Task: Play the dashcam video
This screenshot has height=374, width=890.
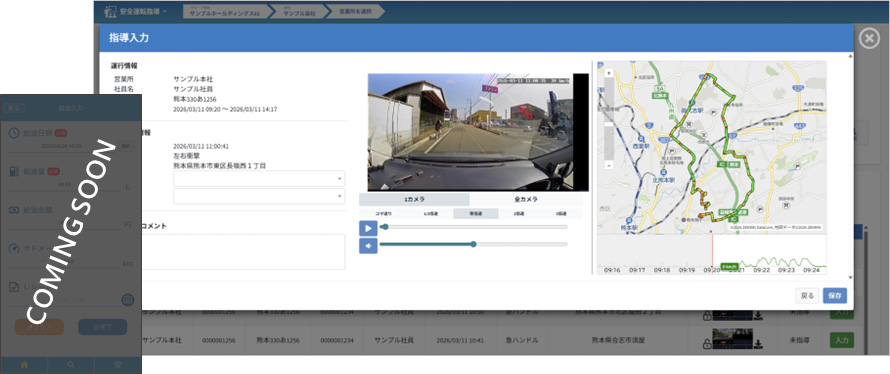Action: tap(368, 228)
